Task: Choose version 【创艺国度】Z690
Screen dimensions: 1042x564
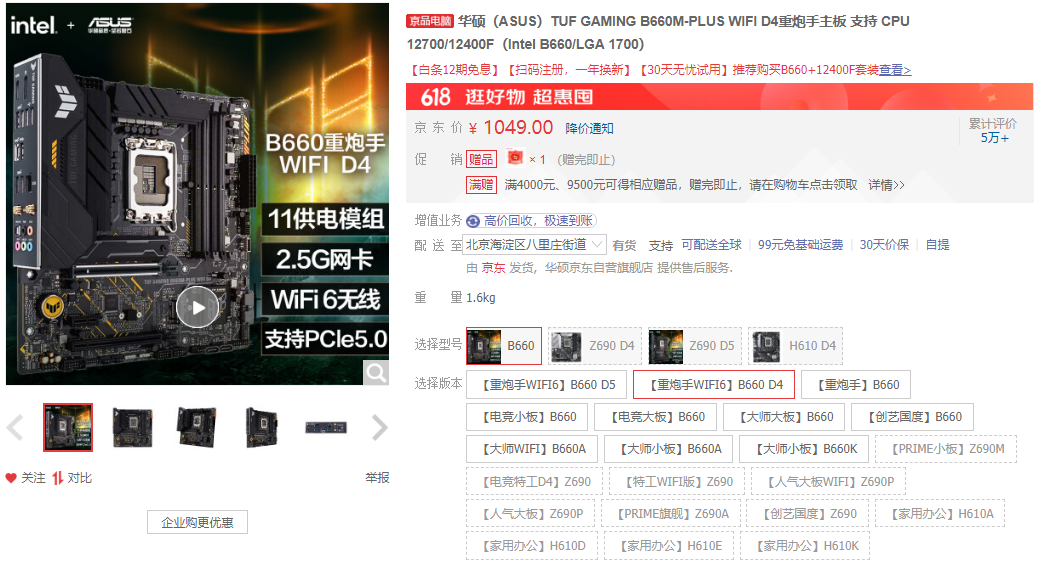Action: pyautogui.click(x=807, y=514)
